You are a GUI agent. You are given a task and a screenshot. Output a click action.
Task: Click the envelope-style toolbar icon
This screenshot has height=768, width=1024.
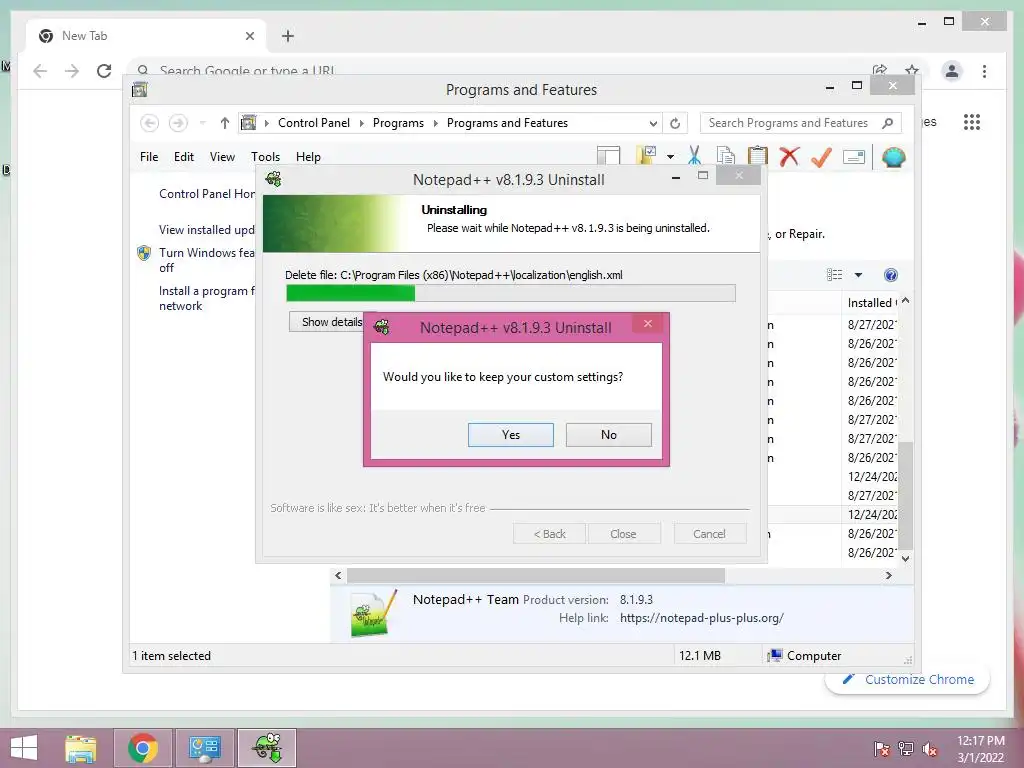[x=854, y=157]
